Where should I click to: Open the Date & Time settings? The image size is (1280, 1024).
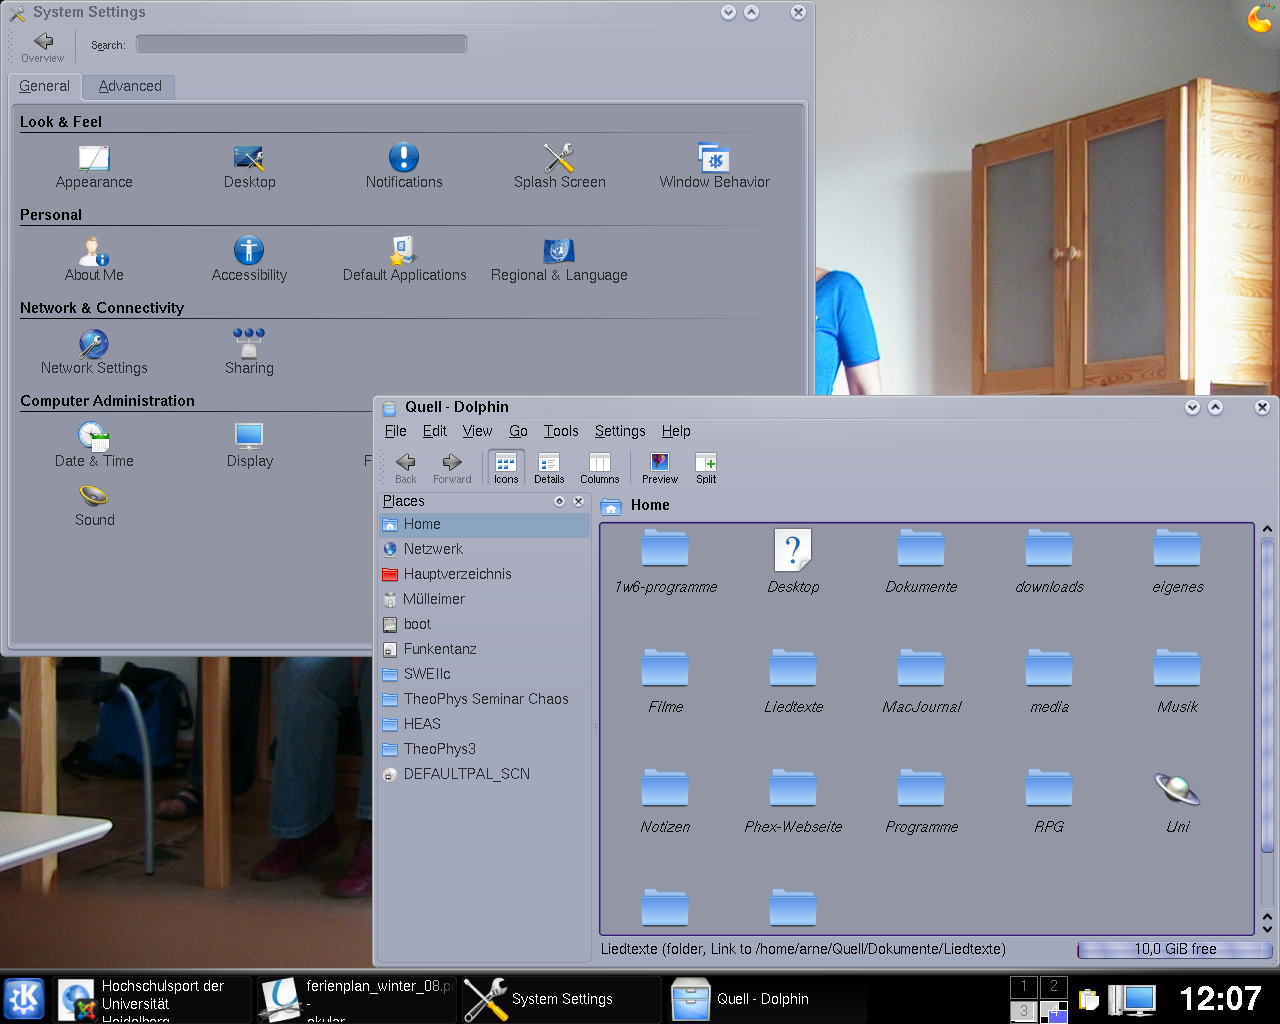94,445
